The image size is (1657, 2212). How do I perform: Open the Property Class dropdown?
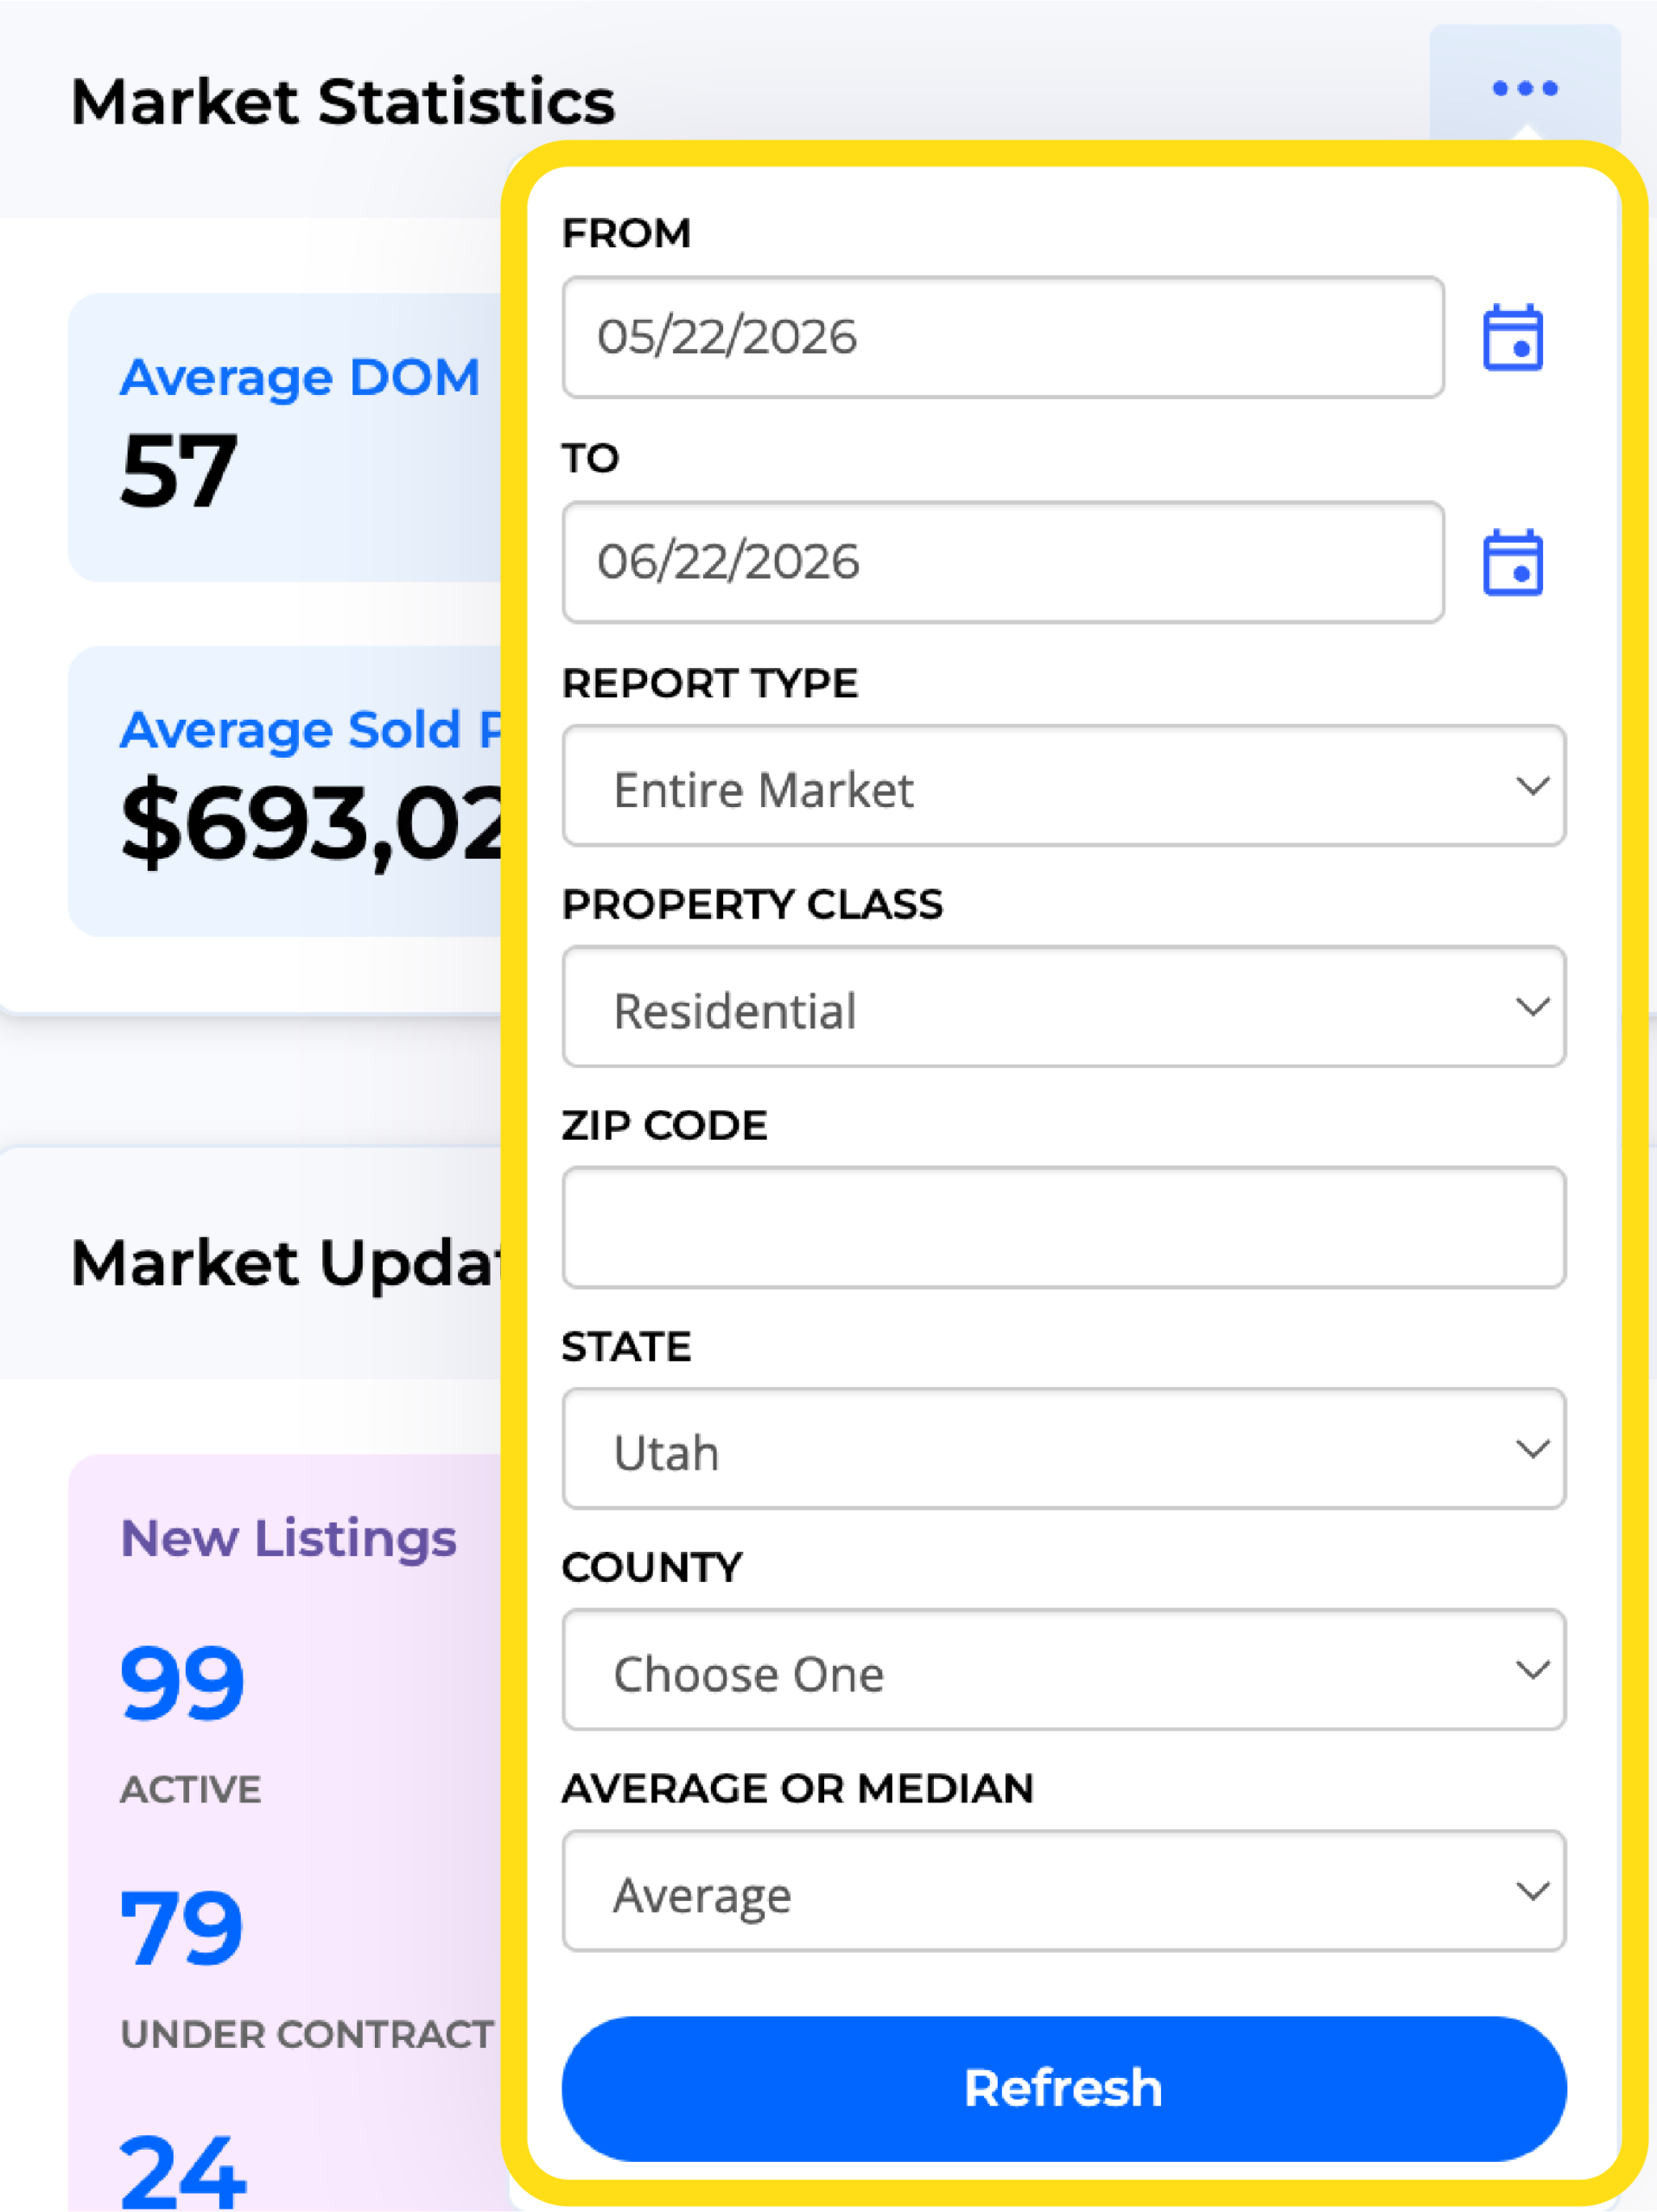click(x=1064, y=1007)
